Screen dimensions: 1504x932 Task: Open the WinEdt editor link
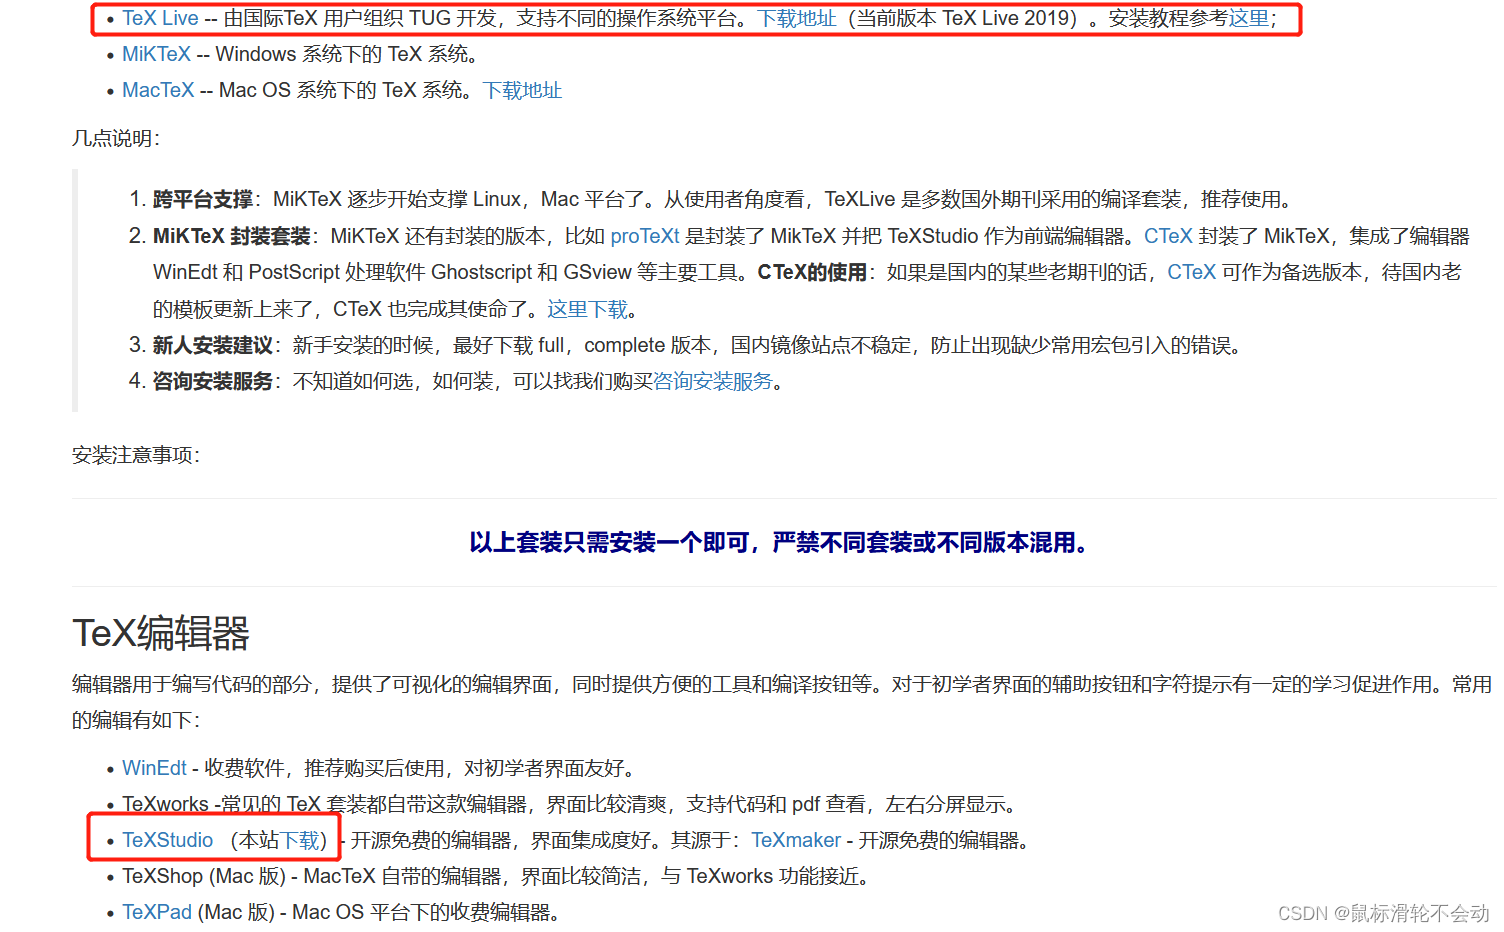tap(154, 768)
